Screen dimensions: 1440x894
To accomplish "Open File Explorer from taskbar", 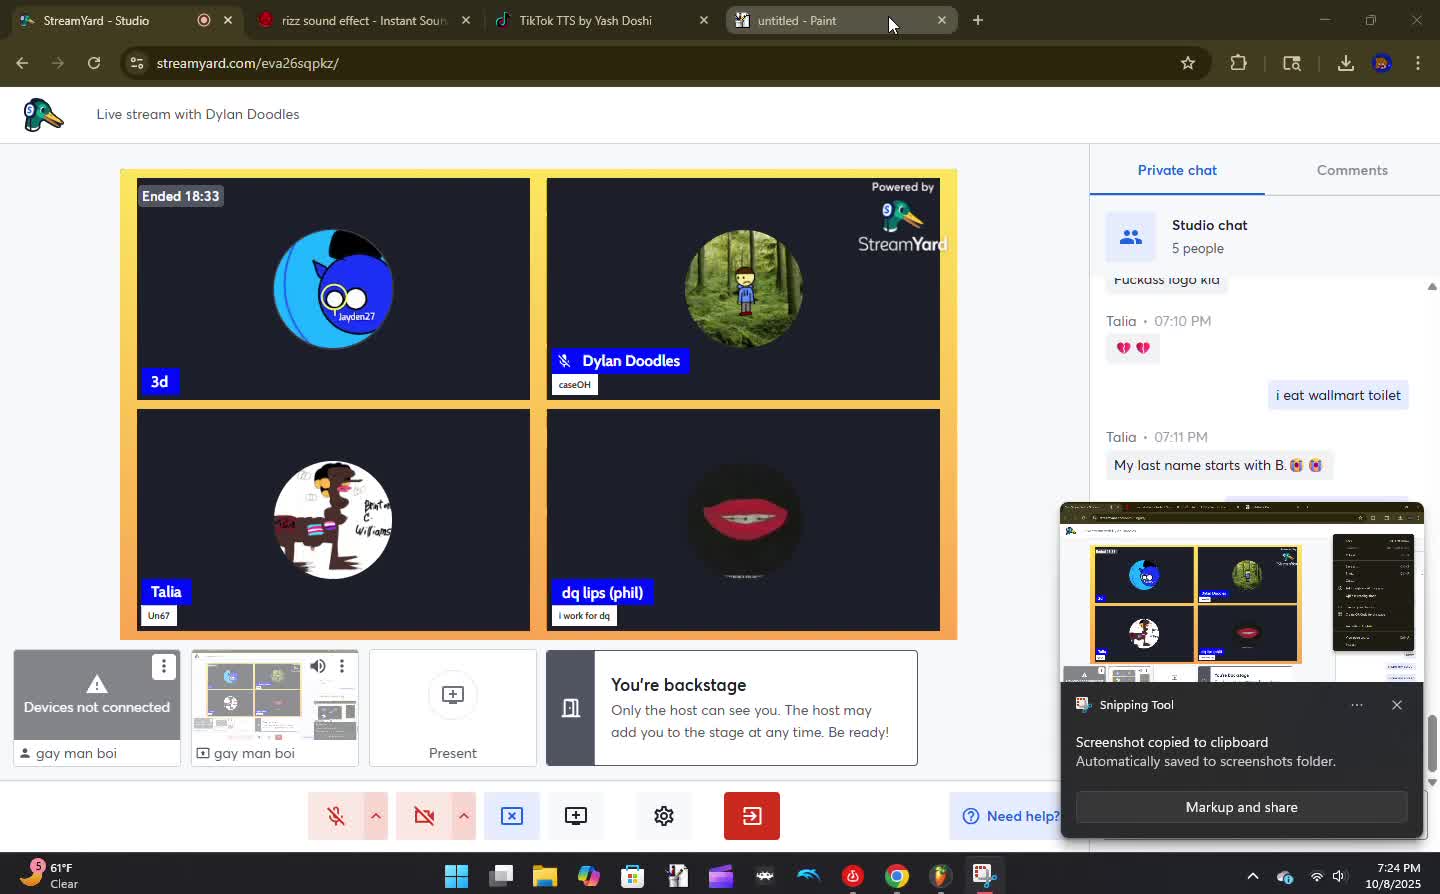I will tap(545, 876).
